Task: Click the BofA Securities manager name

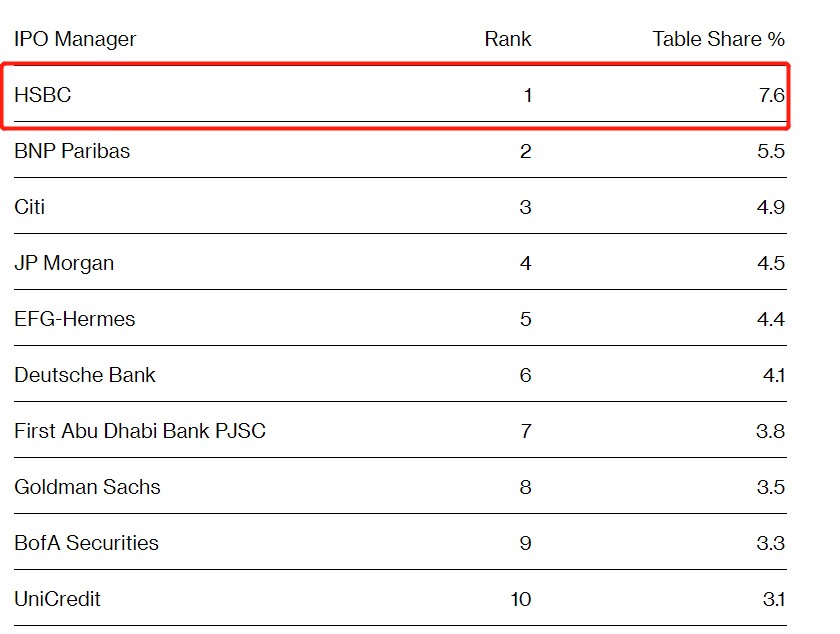Action: point(86,544)
